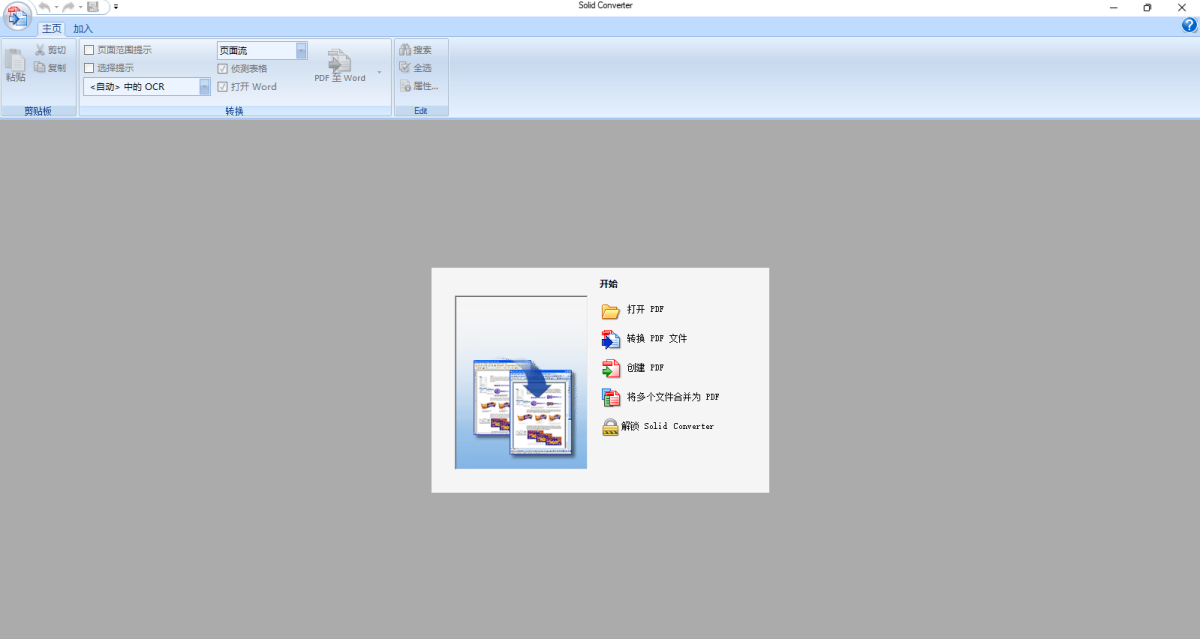Open the <自动> 中的 OCR dropdown
This screenshot has height=639, width=1200.
205,86
